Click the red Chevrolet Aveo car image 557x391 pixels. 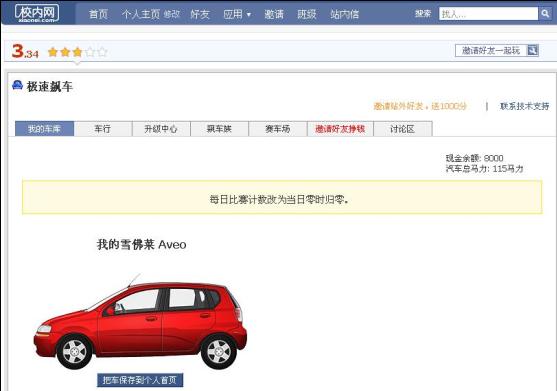(x=140, y=321)
